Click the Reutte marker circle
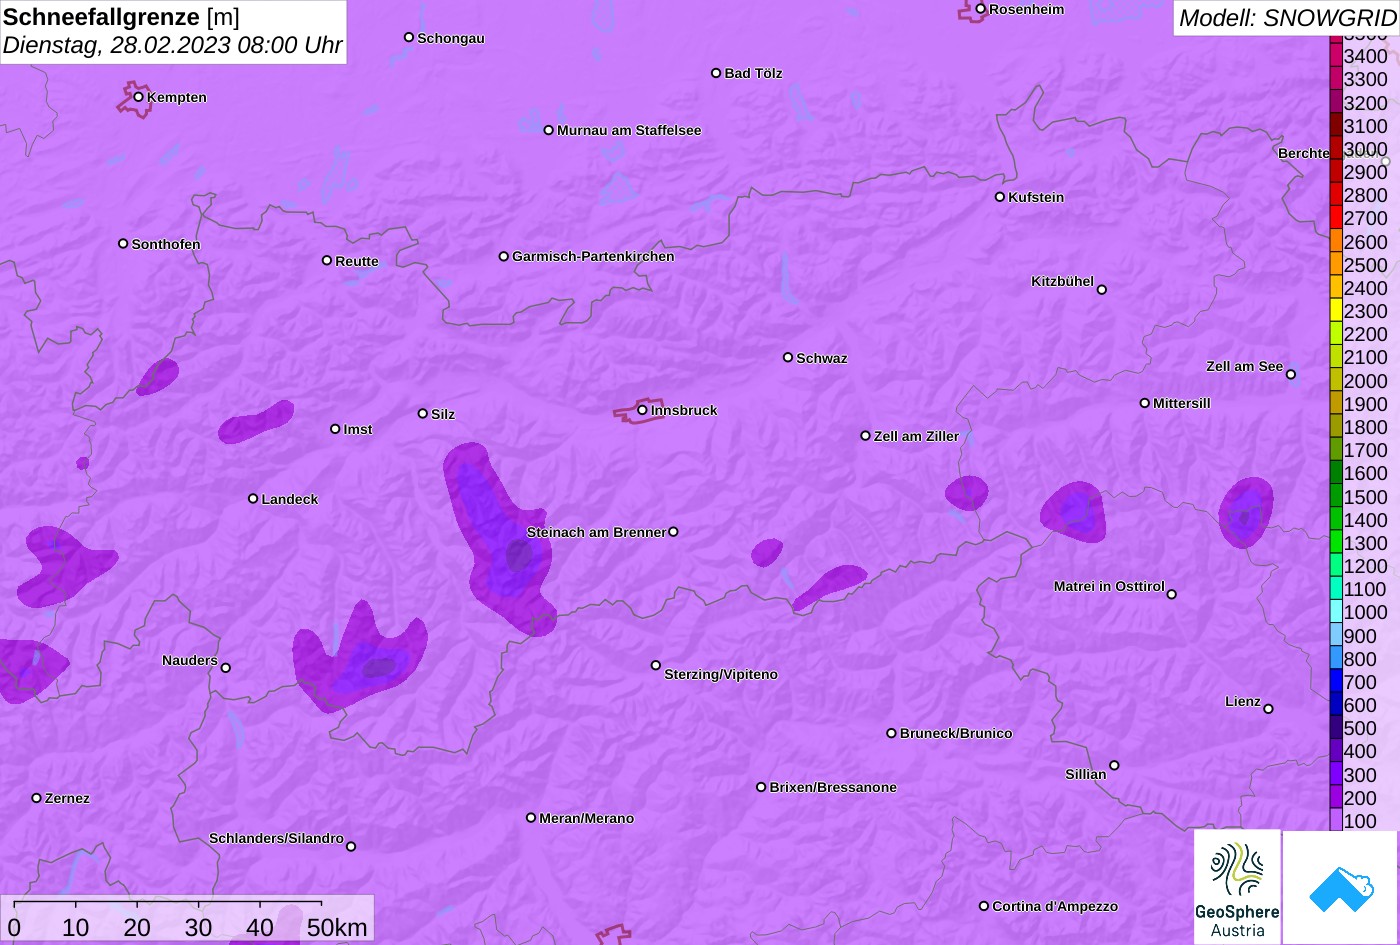 [x=327, y=260]
